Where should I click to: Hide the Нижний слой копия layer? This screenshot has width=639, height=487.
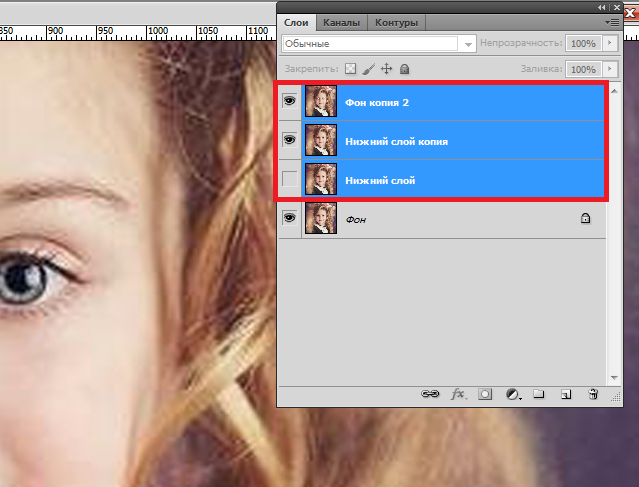click(290, 140)
